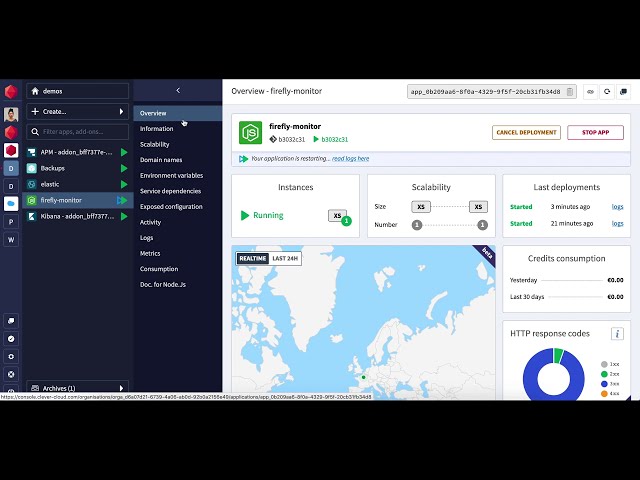Click the git commit b3032c31 icon
This screenshot has height=480, width=640.
(273, 139)
